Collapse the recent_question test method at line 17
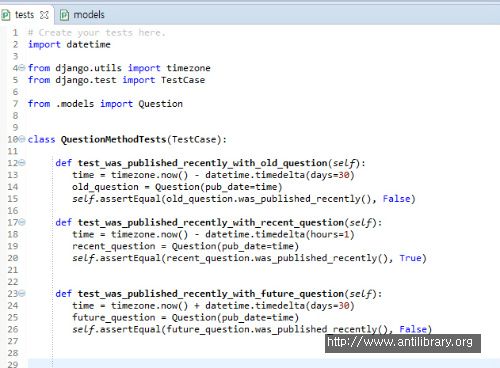This screenshot has height=368, width=500. [22, 222]
